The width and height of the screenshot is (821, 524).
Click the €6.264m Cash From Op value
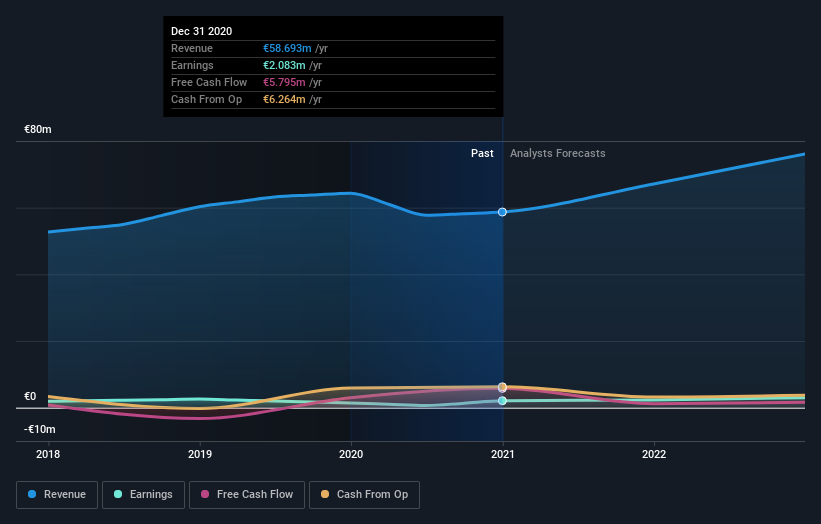(x=284, y=99)
